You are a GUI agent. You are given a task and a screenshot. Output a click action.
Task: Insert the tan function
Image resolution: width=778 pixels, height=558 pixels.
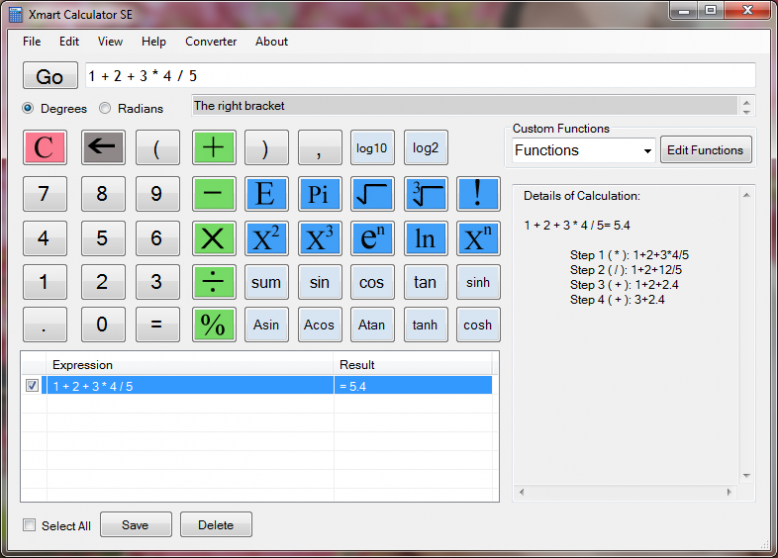click(x=426, y=282)
